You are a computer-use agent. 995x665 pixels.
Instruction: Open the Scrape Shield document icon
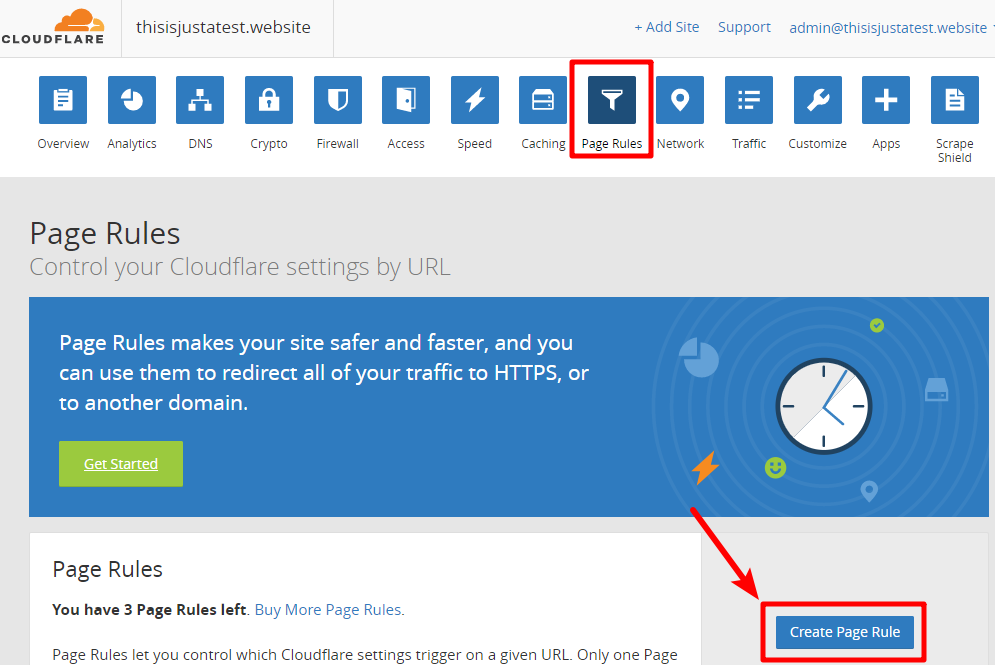pos(954,100)
